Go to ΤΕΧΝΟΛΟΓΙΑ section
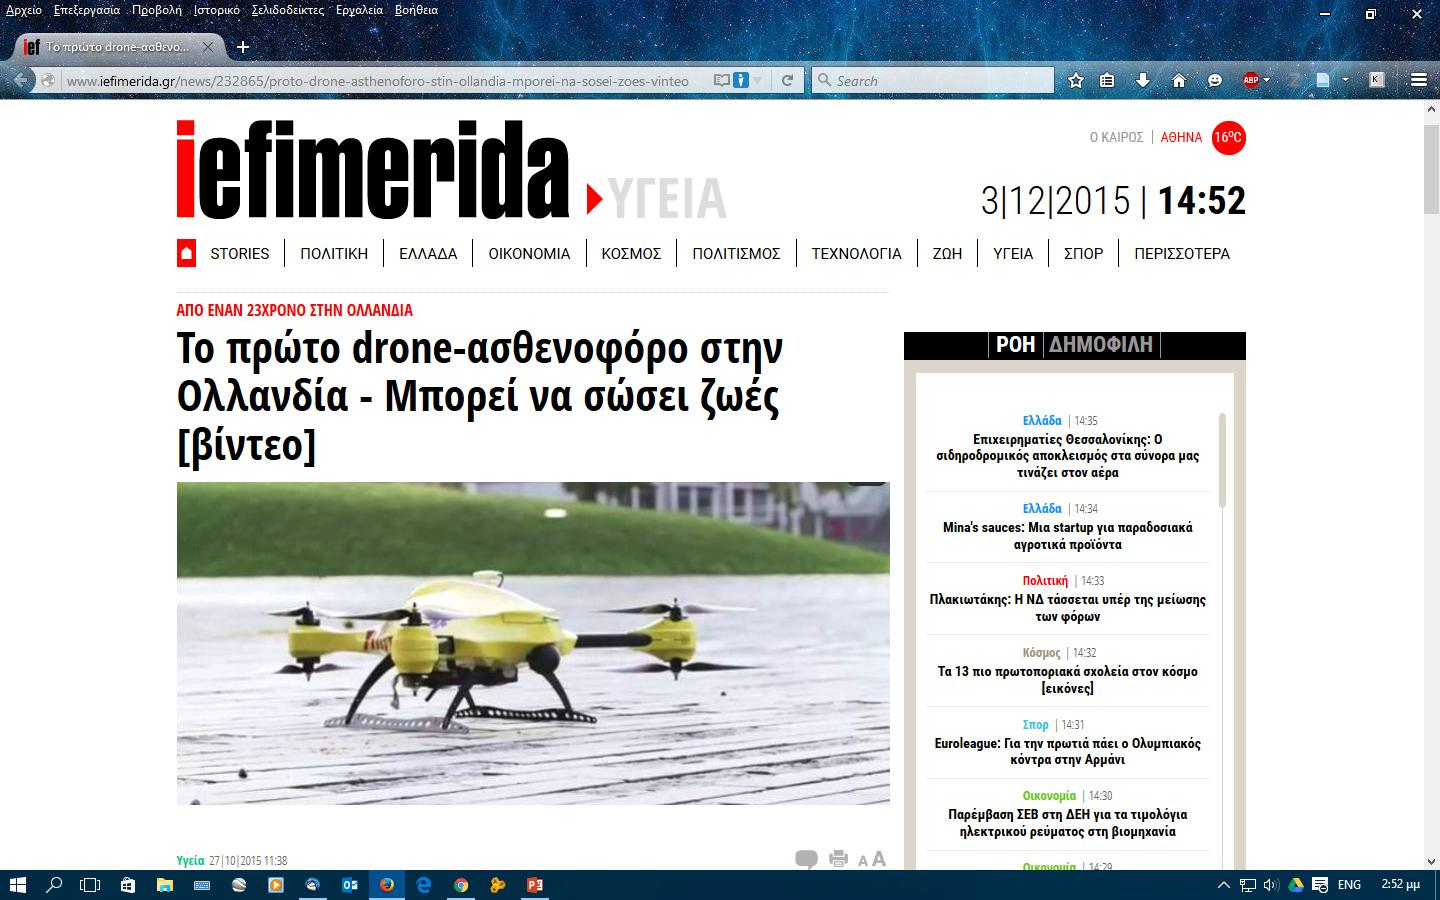 [856, 254]
